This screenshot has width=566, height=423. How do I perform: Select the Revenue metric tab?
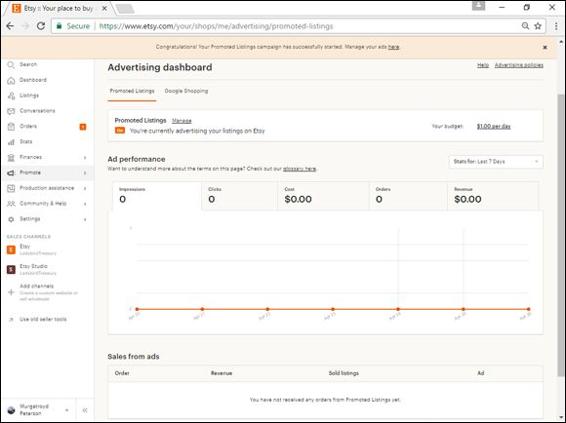(493, 196)
